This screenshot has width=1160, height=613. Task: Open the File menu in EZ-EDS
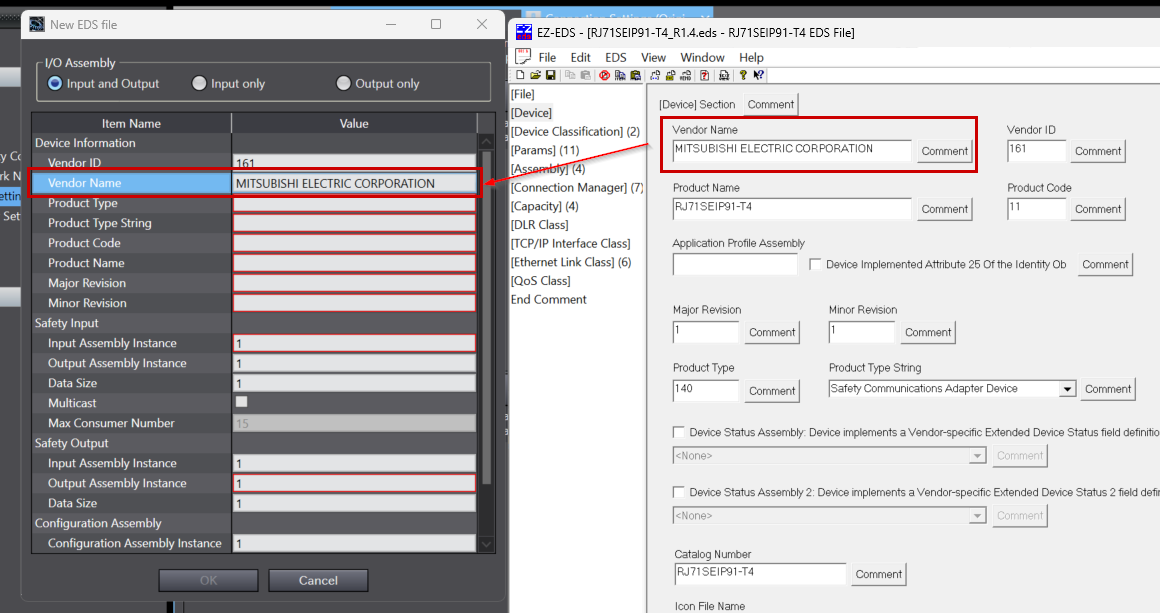pos(547,57)
